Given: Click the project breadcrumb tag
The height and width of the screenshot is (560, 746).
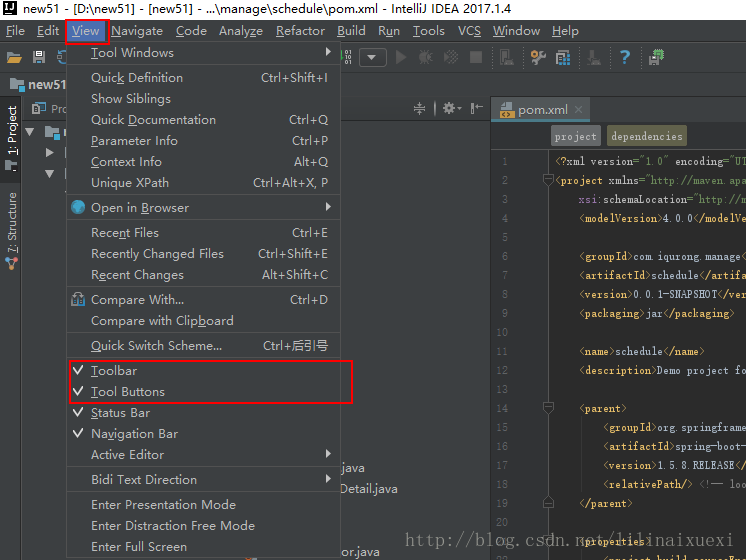Looking at the screenshot, I should pyautogui.click(x=575, y=136).
